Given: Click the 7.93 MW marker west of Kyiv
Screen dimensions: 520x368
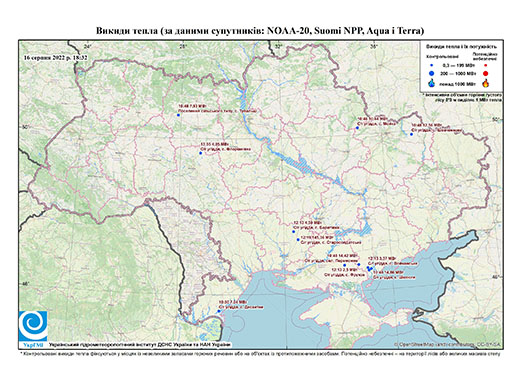Looking at the screenshot, I should (x=178, y=115).
